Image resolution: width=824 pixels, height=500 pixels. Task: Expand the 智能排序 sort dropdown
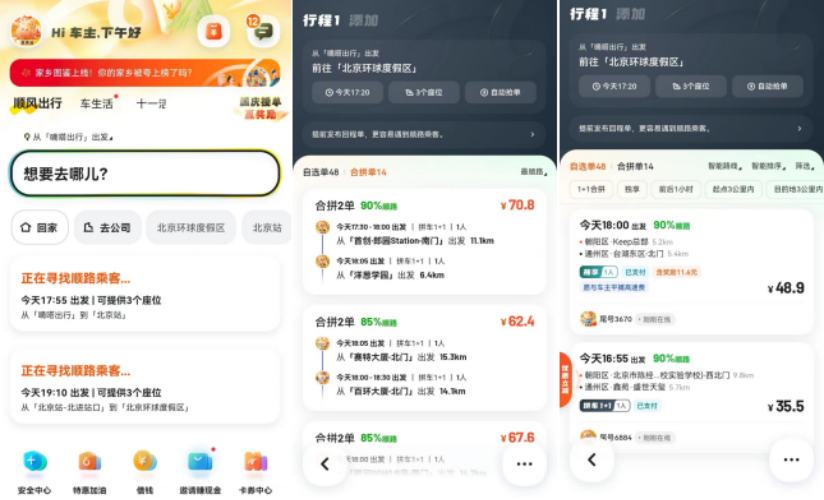tap(768, 166)
